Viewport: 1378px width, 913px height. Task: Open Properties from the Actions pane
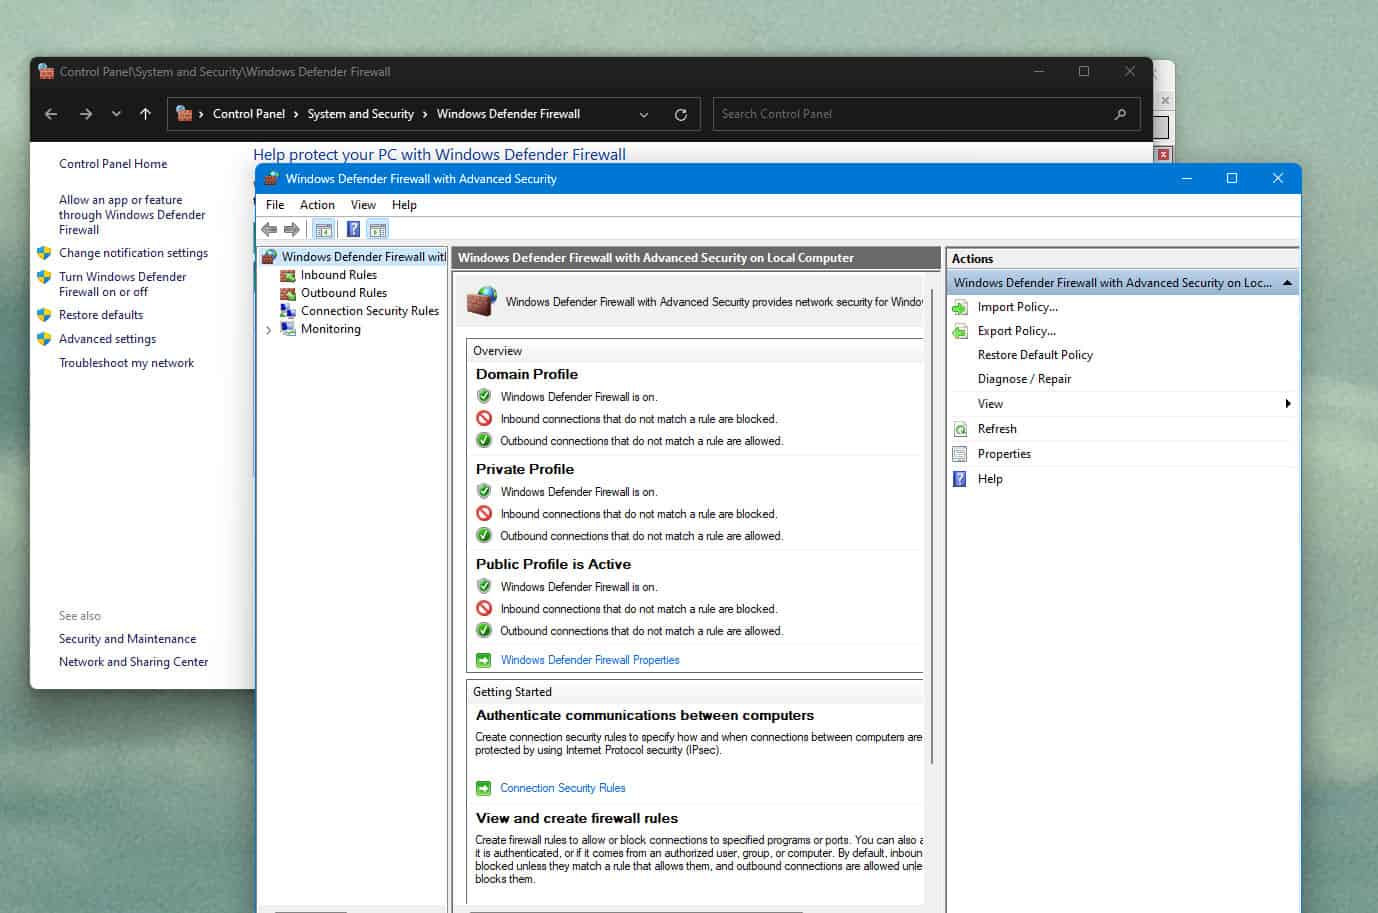coord(1003,454)
